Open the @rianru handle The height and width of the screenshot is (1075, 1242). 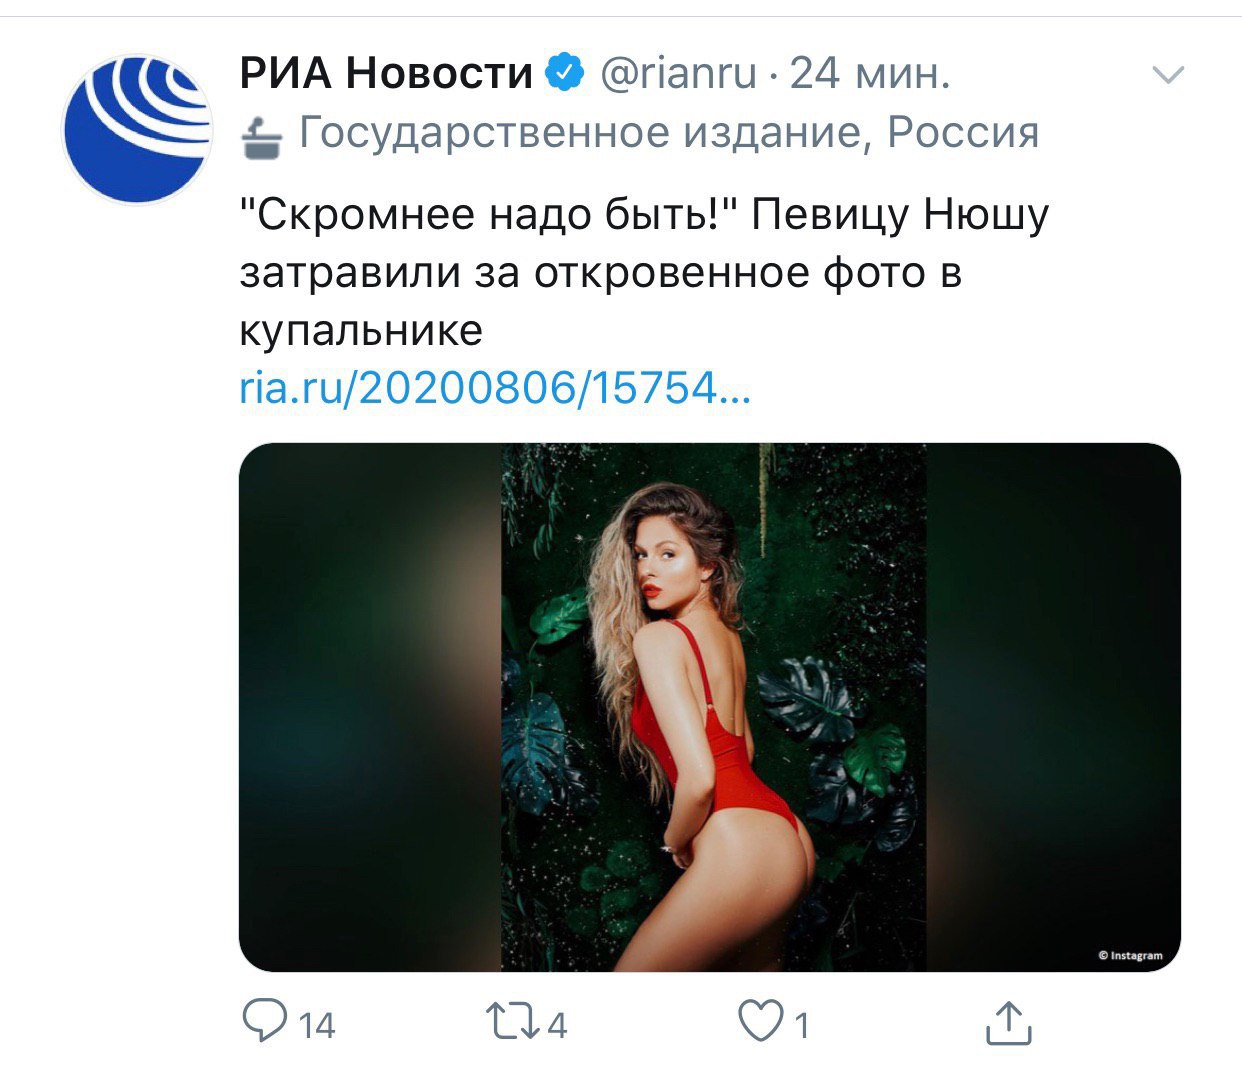[678, 73]
